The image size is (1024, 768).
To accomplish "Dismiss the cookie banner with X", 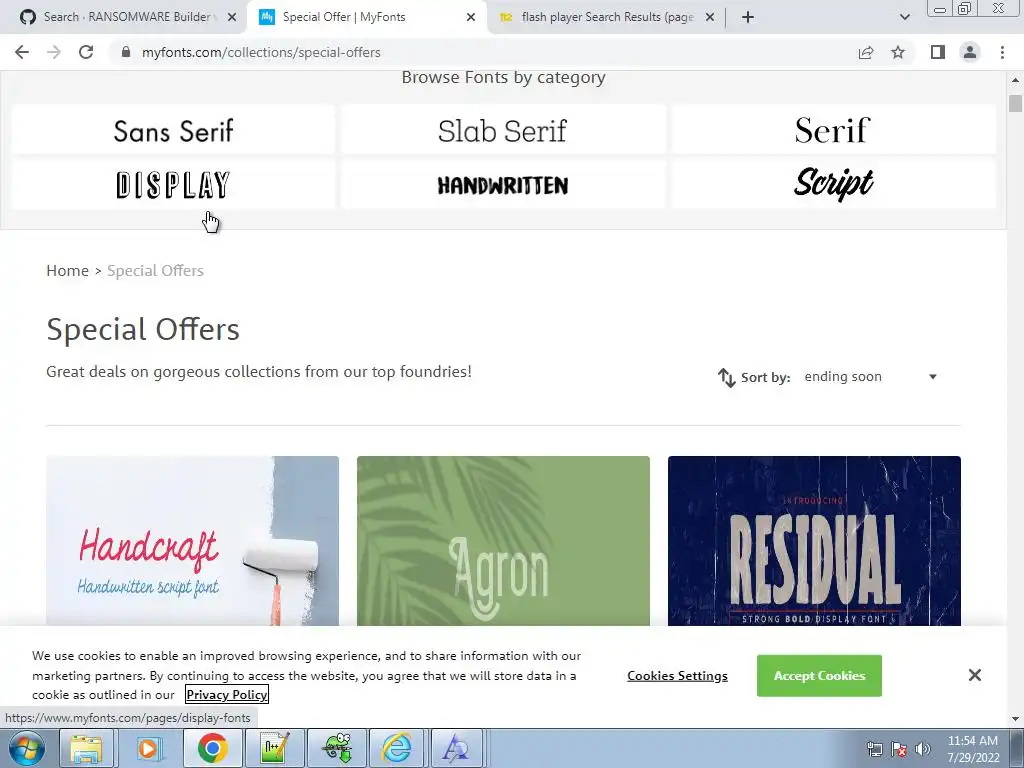I will coord(974,675).
